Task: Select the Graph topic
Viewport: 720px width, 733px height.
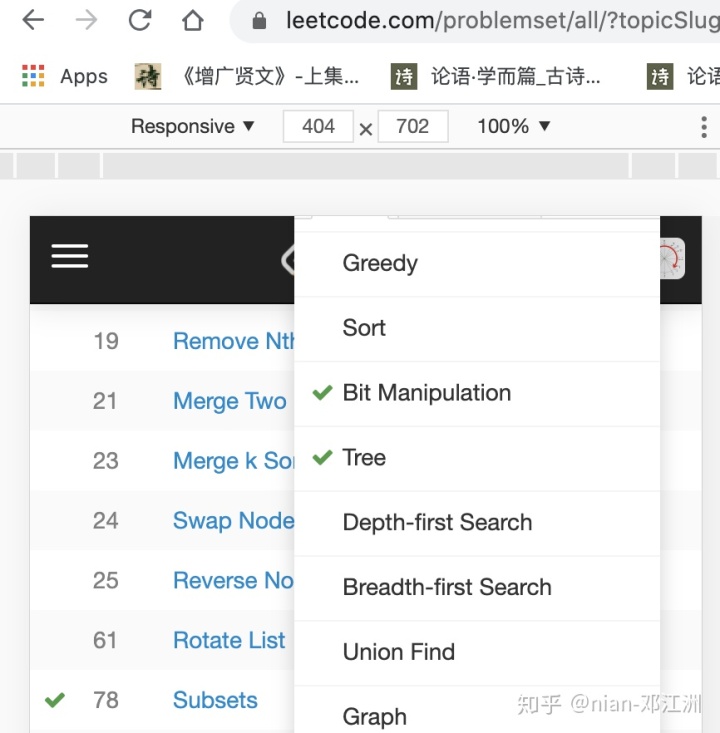Action: click(x=477, y=710)
